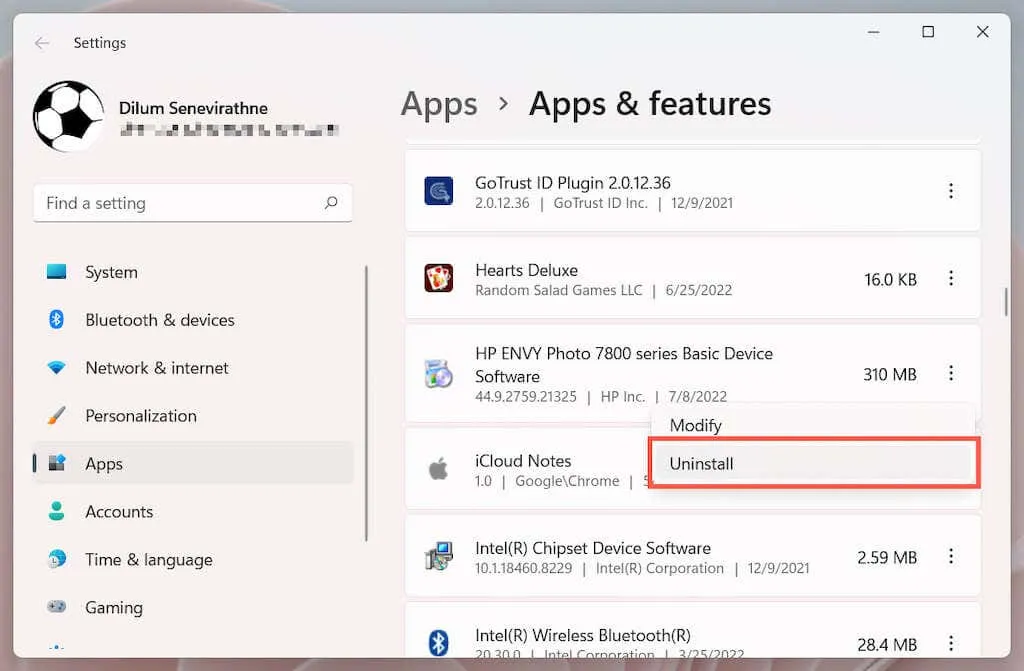
Task: Click the back arrow in Settings
Action: tap(42, 43)
